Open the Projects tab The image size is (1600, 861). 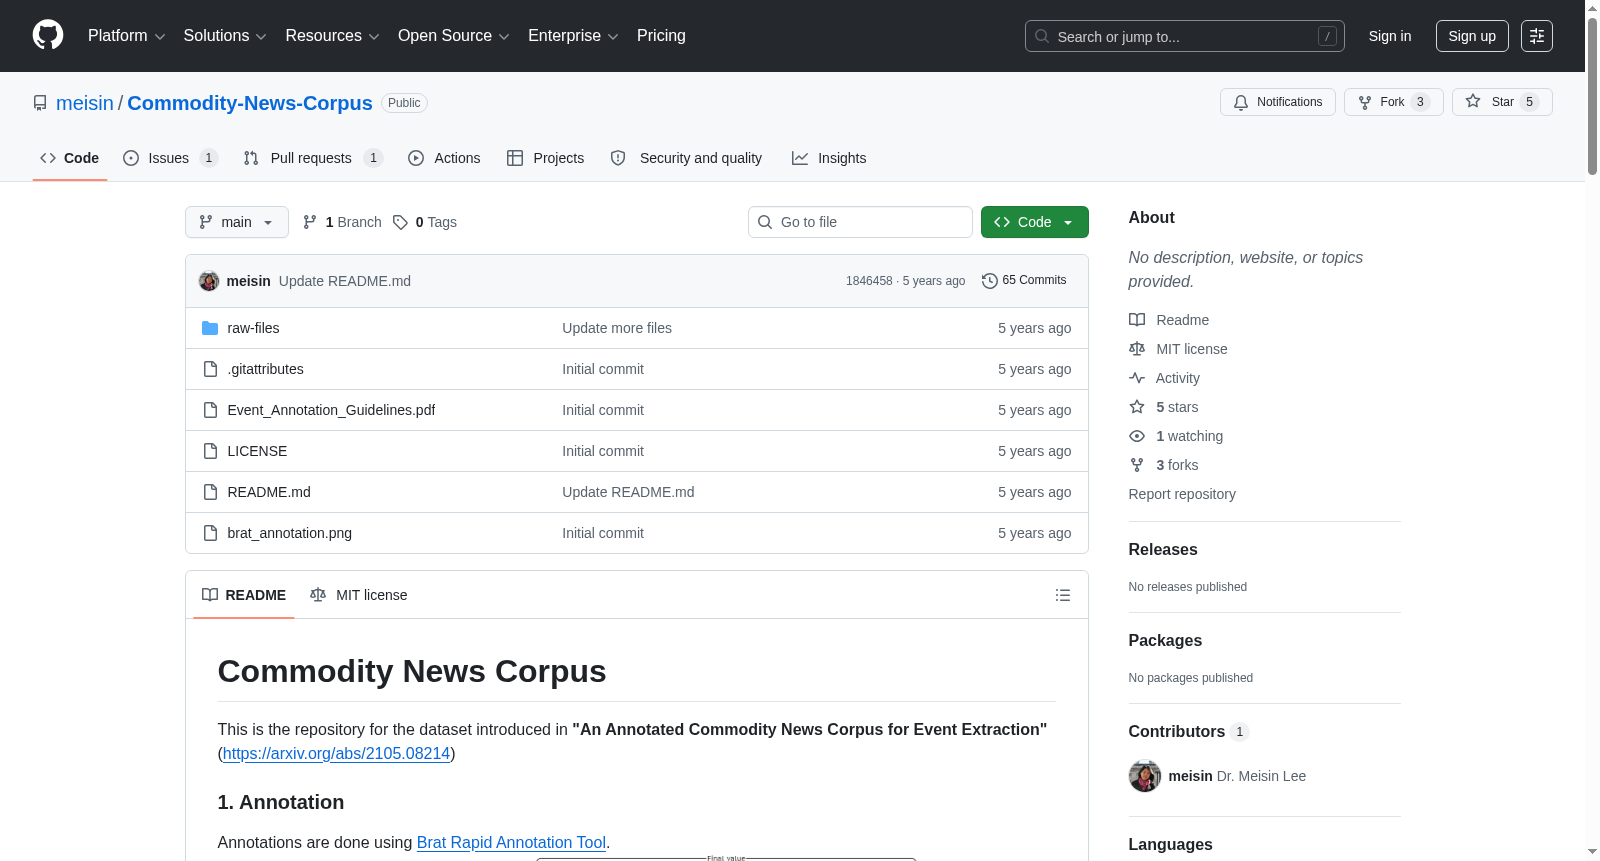546,158
